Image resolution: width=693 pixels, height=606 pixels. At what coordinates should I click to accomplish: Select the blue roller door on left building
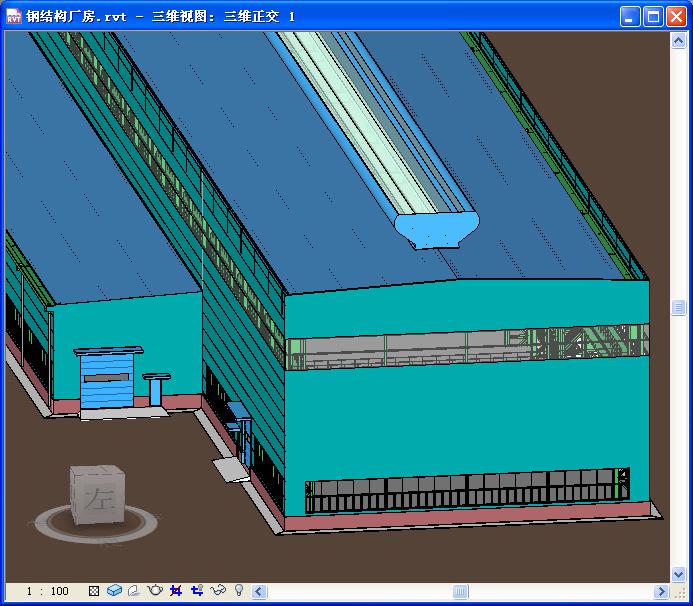(107, 382)
